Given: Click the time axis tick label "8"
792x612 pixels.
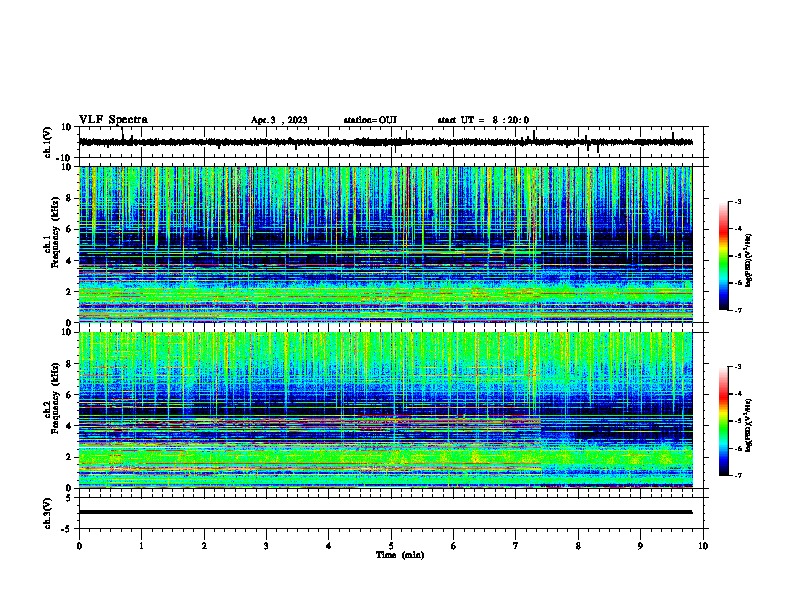Looking at the screenshot, I should [x=578, y=546].
